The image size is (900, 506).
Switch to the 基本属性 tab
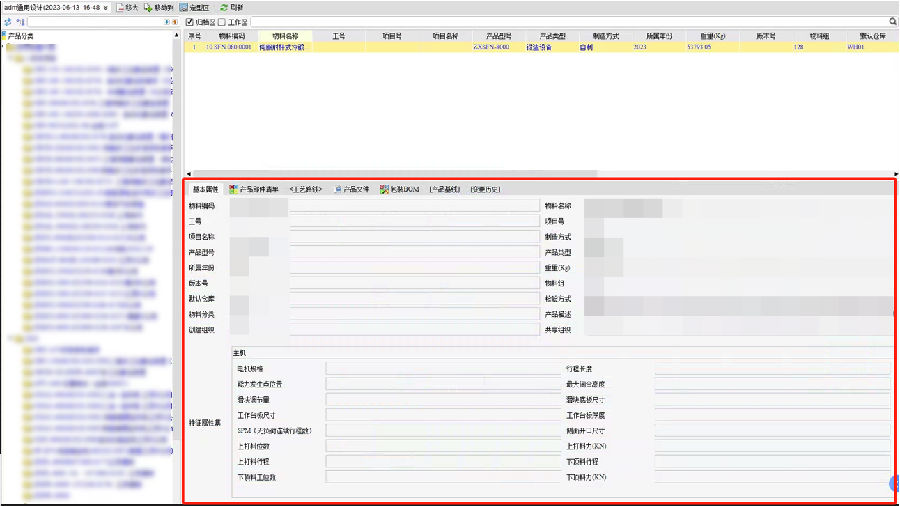(x=205, y=189)
